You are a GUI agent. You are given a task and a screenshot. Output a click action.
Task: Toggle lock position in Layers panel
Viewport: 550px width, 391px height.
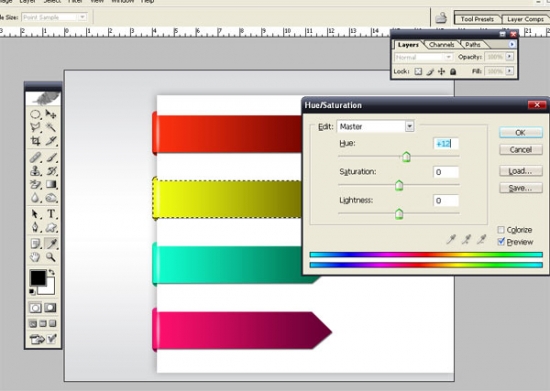click(x=442, y=72)
